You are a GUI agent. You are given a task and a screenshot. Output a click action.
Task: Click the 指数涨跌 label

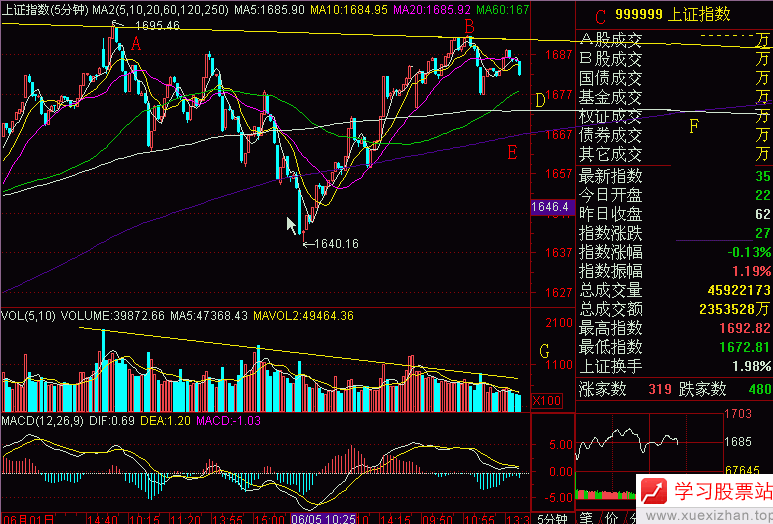click(610, 233)
